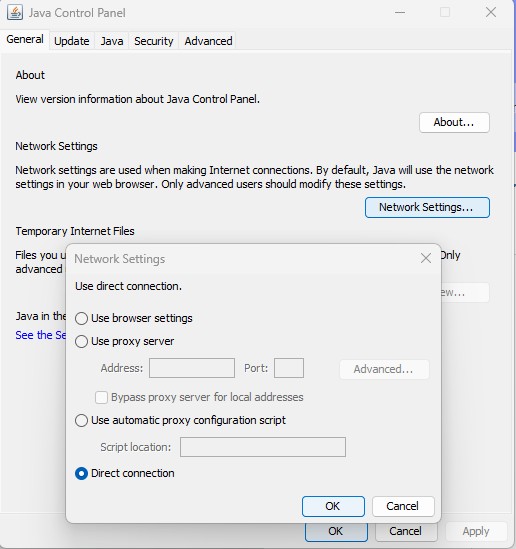Select Use proxy server option

coord(124,341)
